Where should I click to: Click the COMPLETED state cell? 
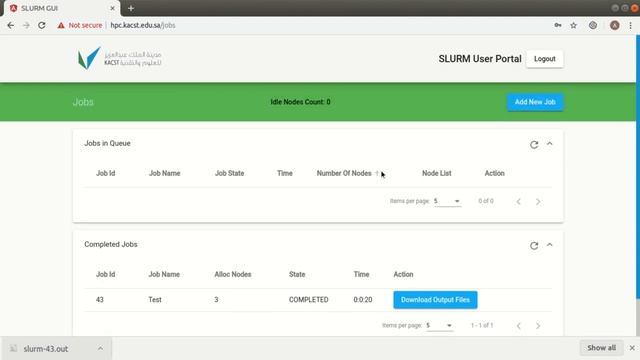(309, 300)
